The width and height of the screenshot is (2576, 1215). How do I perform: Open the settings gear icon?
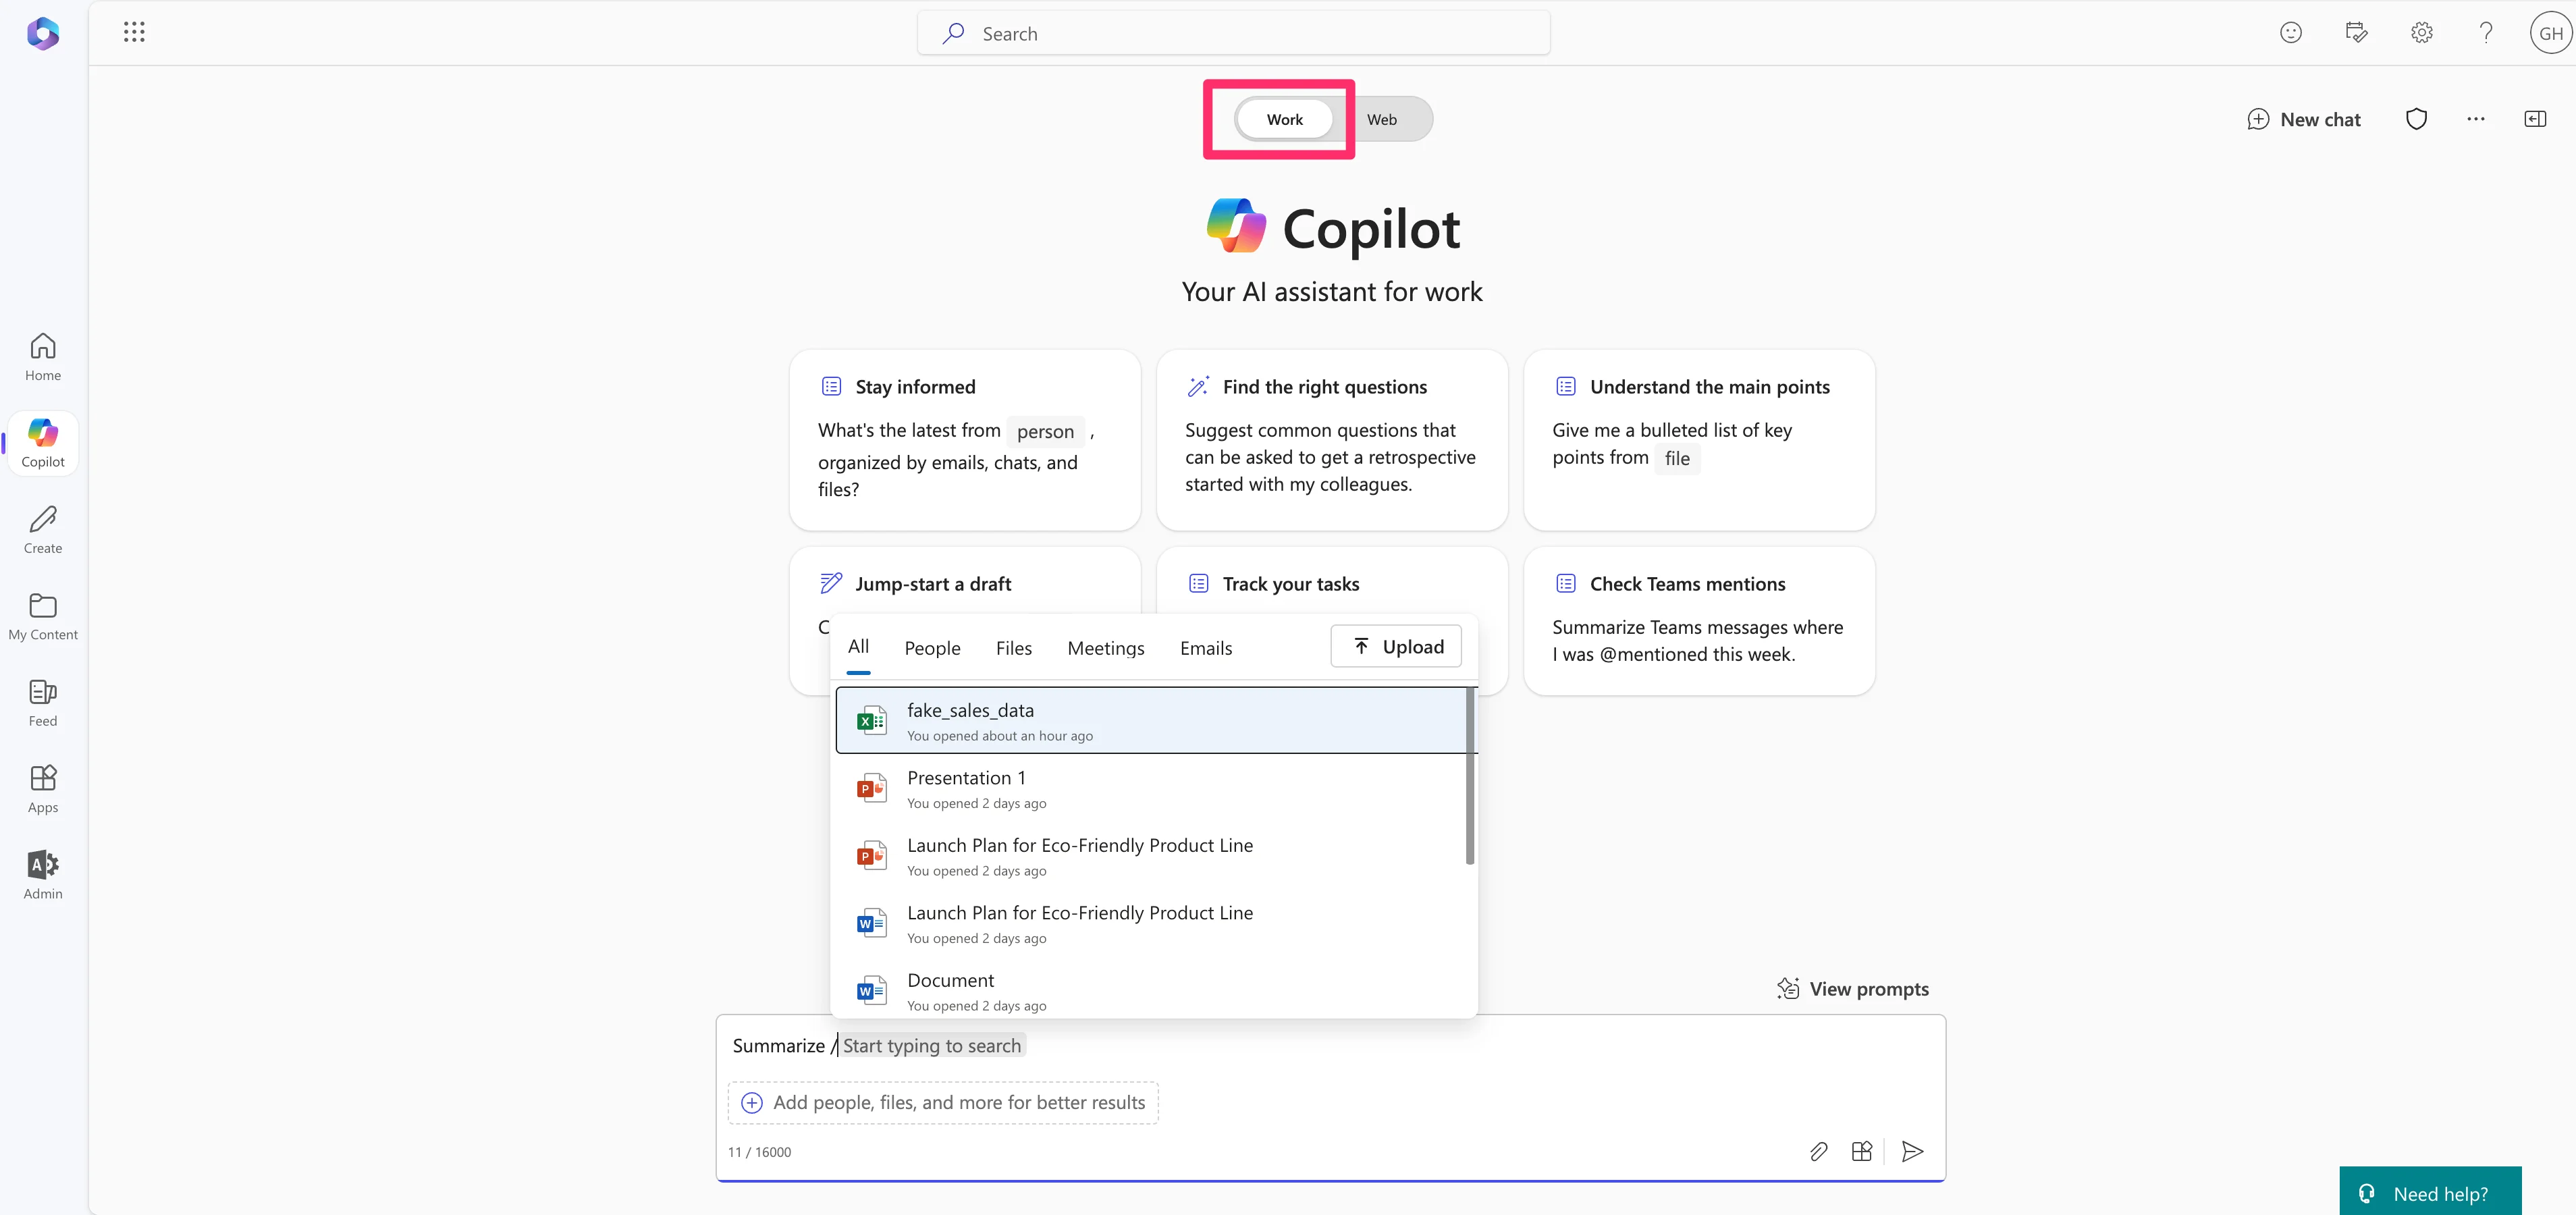tap(2421, 33)
